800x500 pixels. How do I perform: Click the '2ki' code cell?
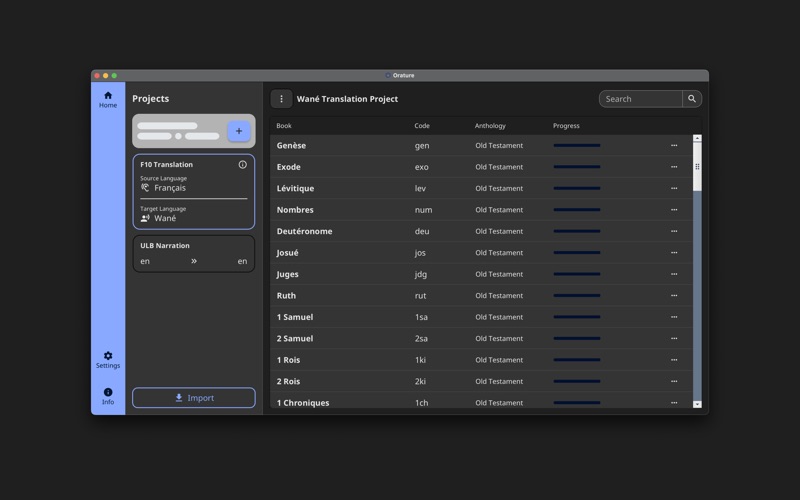(x=420, y=381)
